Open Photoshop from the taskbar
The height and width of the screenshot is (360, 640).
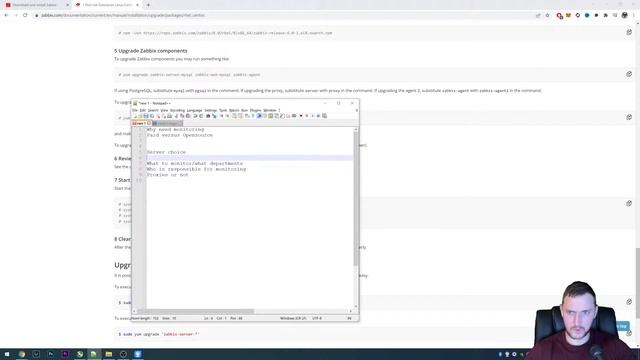[x=51, y=354]
